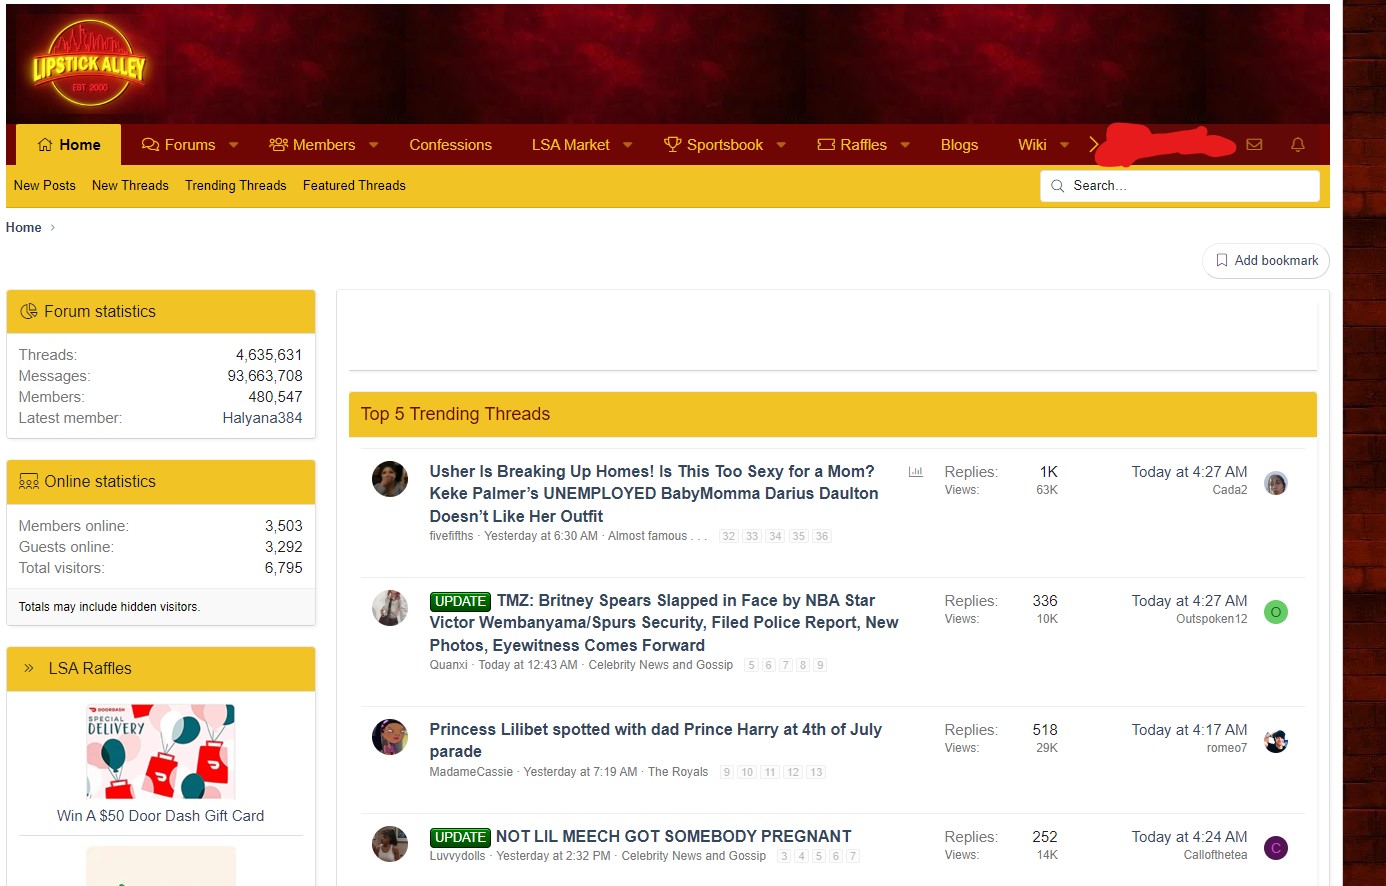This screenshot has height=886, width=1386.
Task: Open latest member Halyana384's profile
Action: (262, 418)
